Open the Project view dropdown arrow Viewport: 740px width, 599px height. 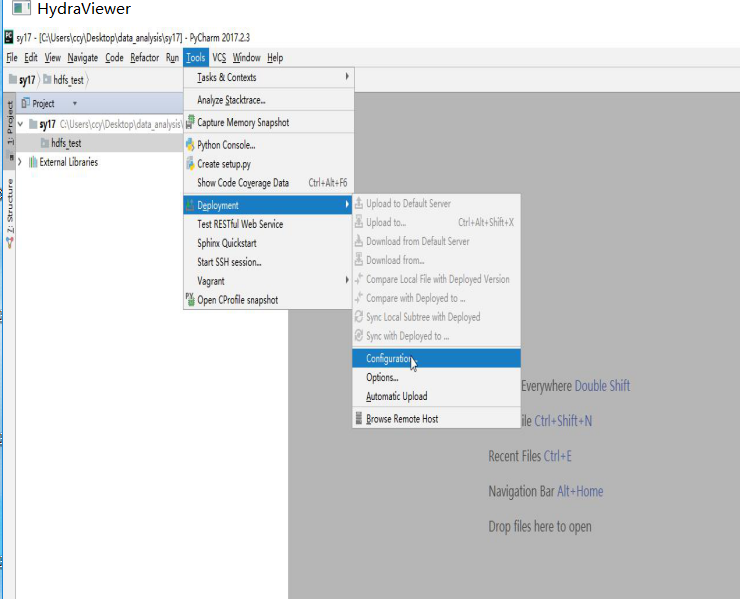(74, 103)
